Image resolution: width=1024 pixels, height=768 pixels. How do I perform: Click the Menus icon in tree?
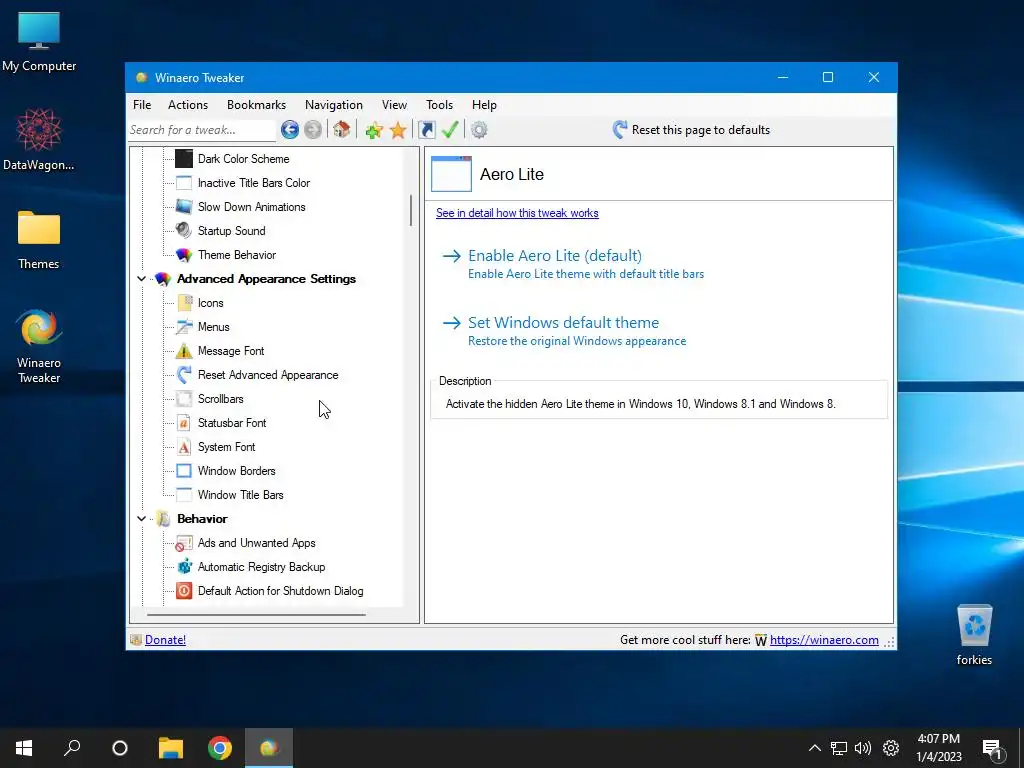(184, 327)
